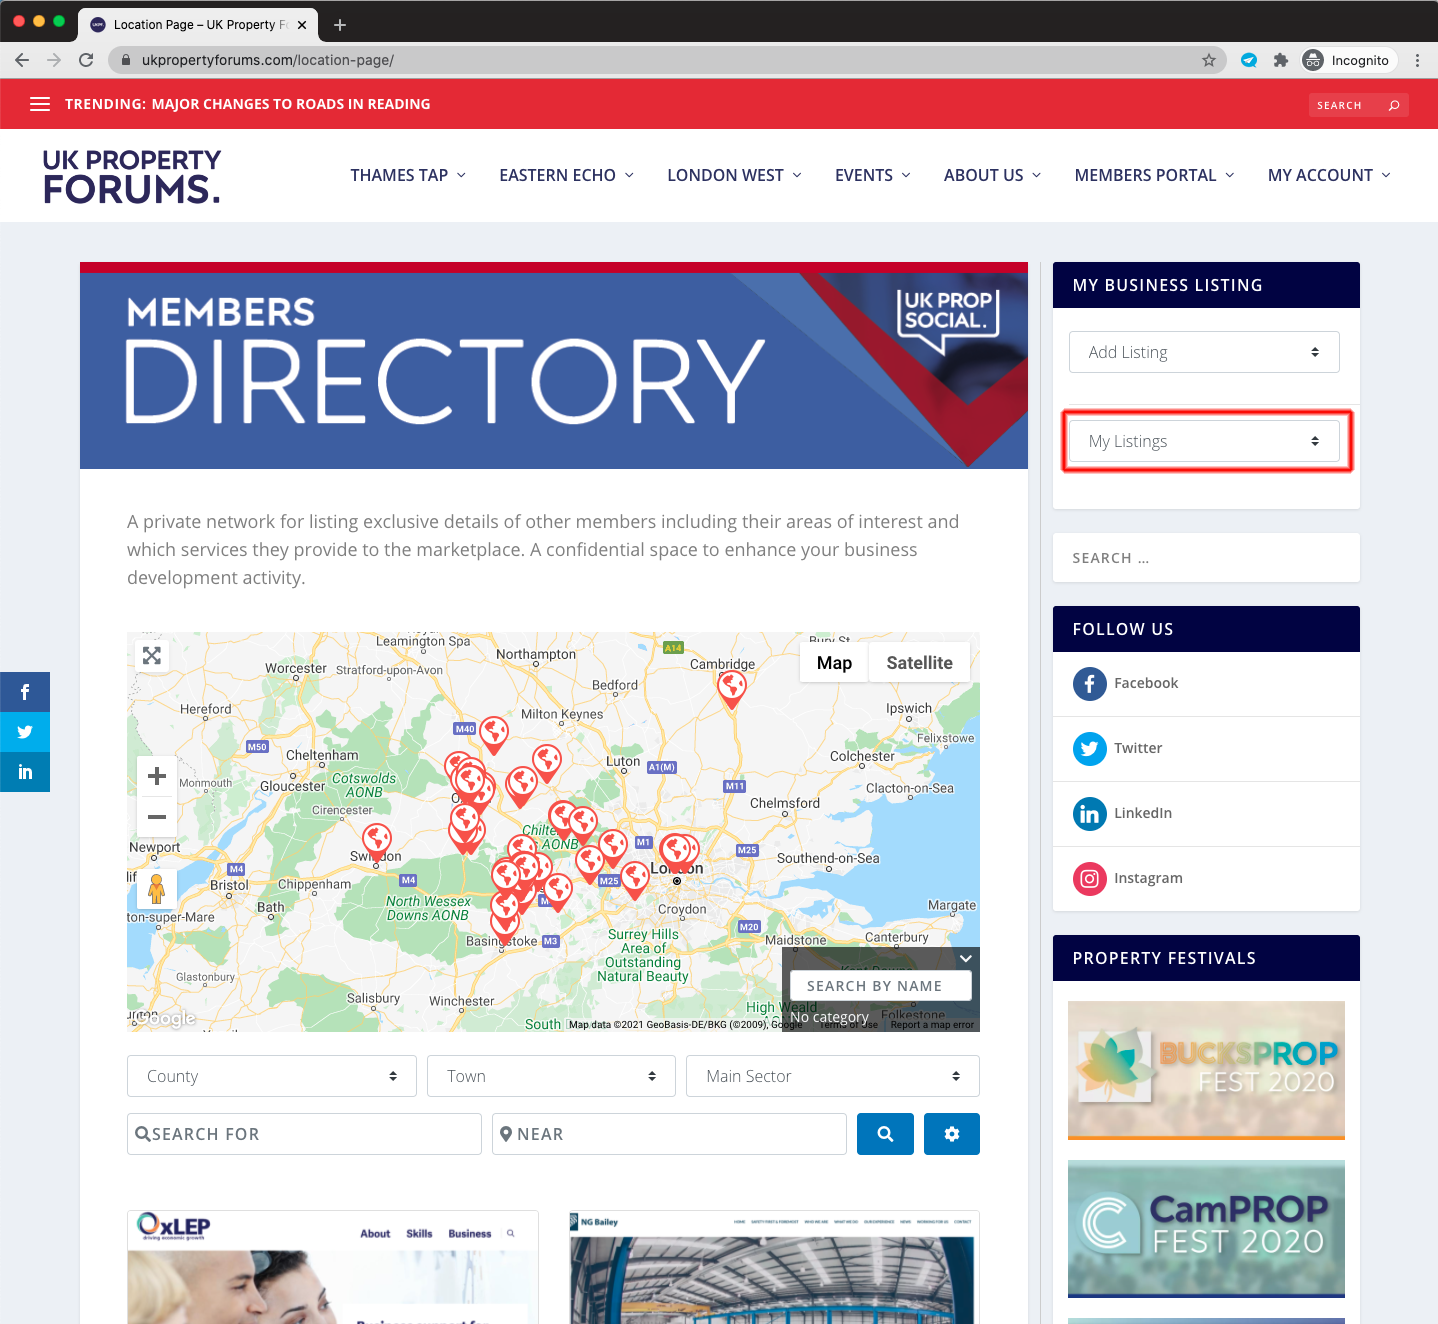Open the My Listings dropdown
Viewport: 1438px width, 1324px height.
pyautogui.click(x=1204, y=441)
